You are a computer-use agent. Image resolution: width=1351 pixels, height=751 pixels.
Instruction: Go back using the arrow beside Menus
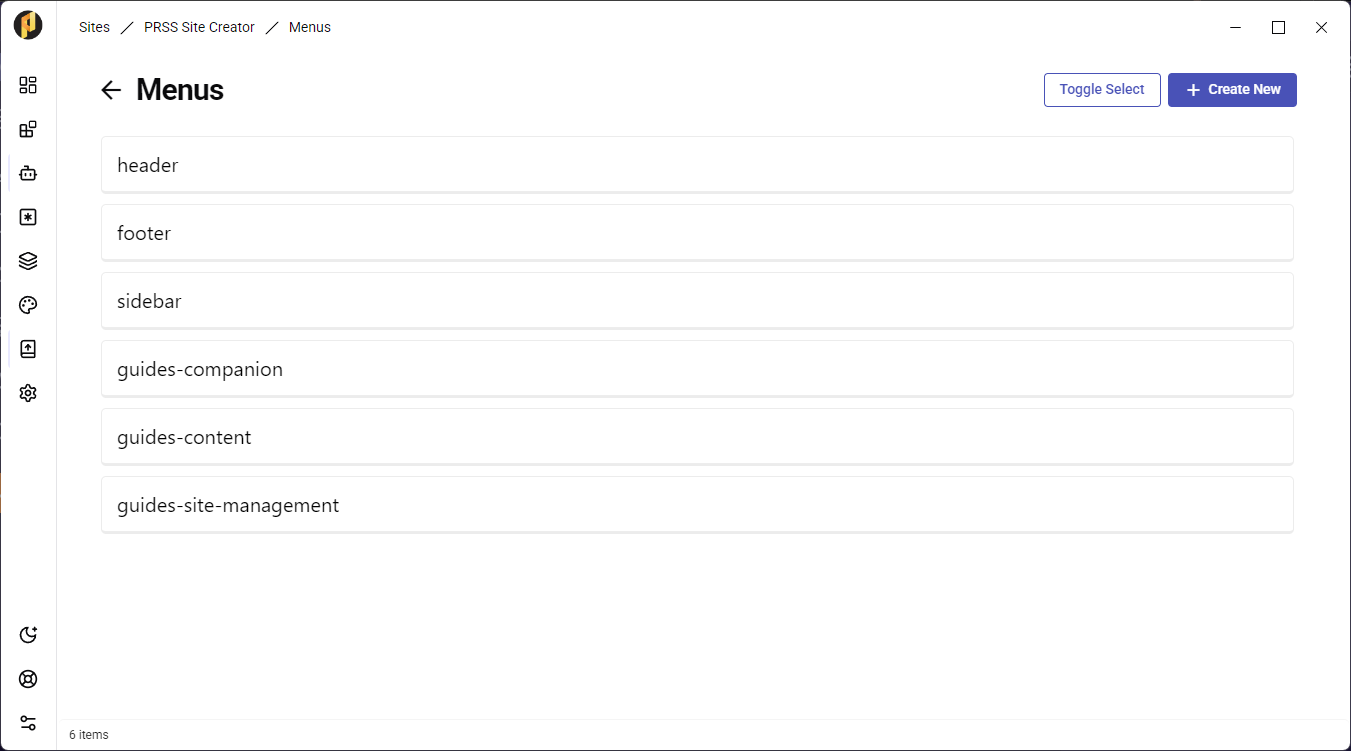click(111, 90)
